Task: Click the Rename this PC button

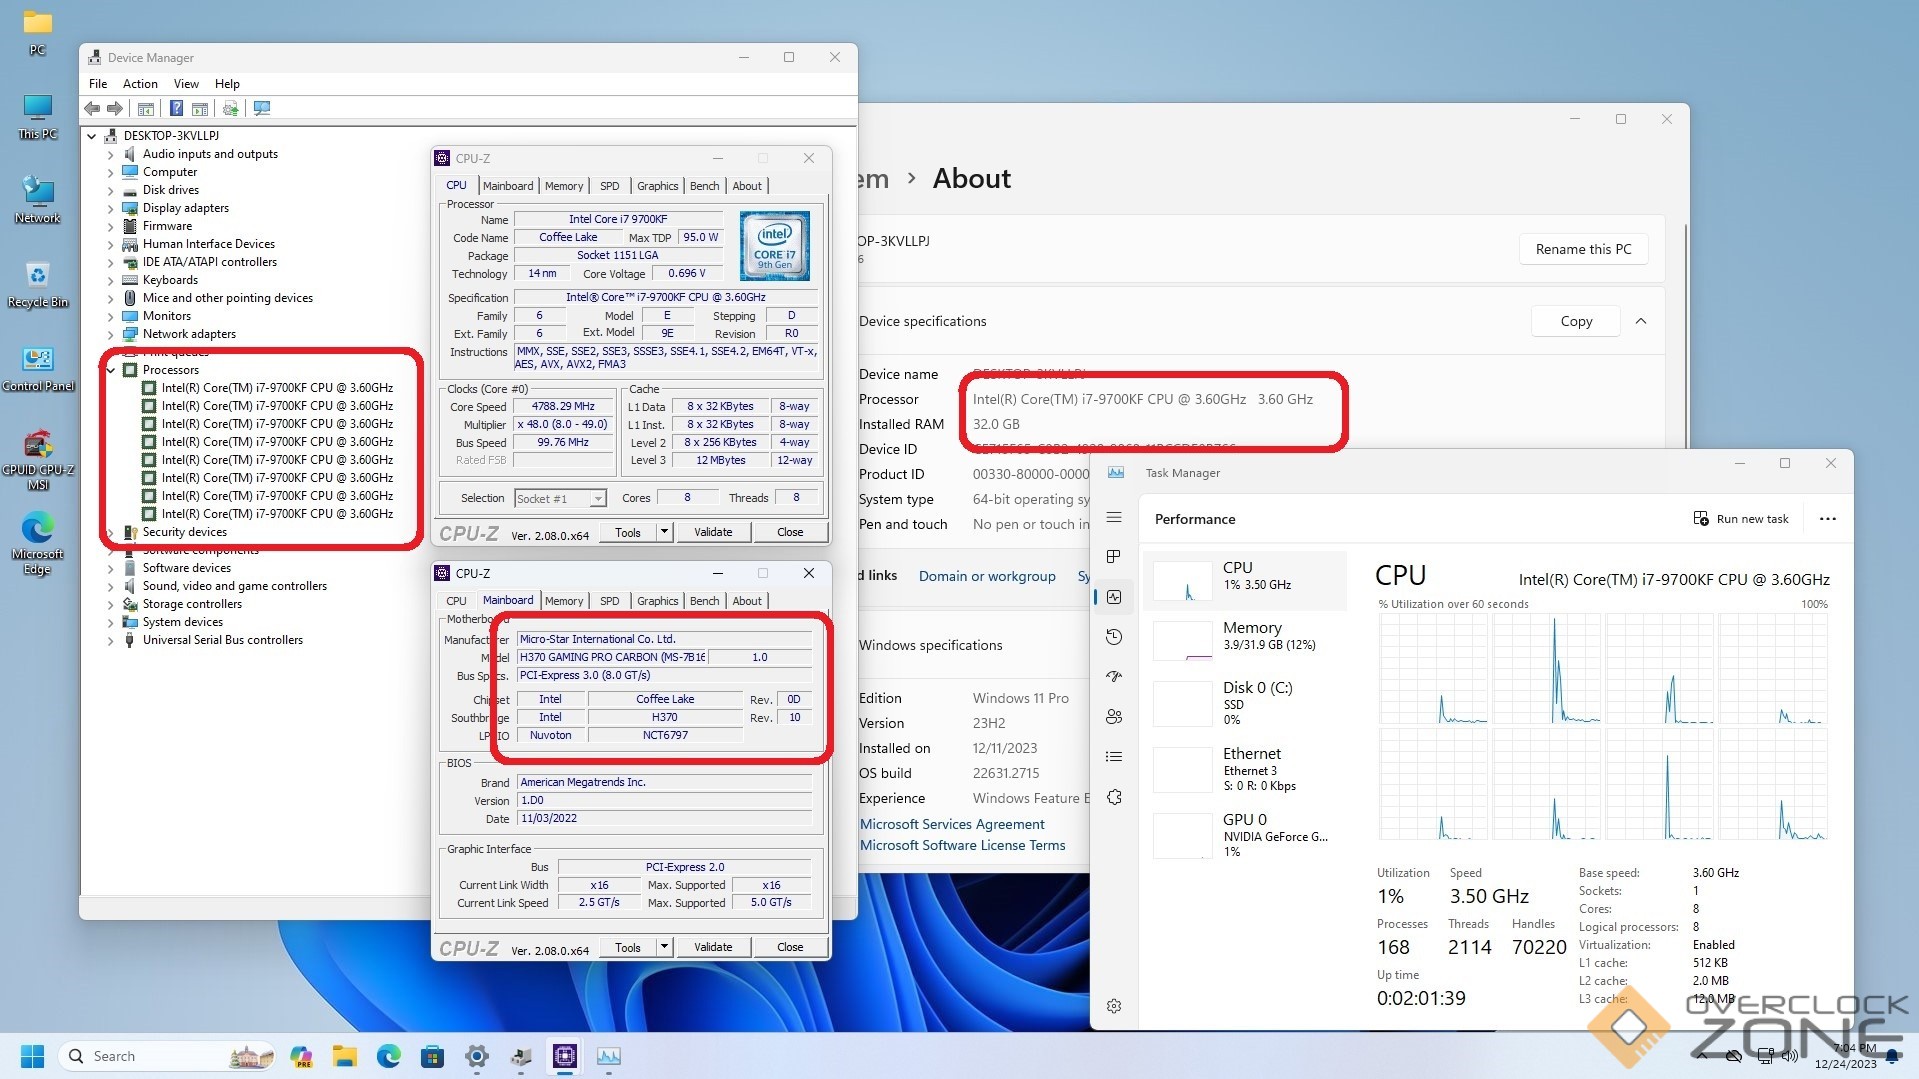Action: click(x=1583, y=249)
